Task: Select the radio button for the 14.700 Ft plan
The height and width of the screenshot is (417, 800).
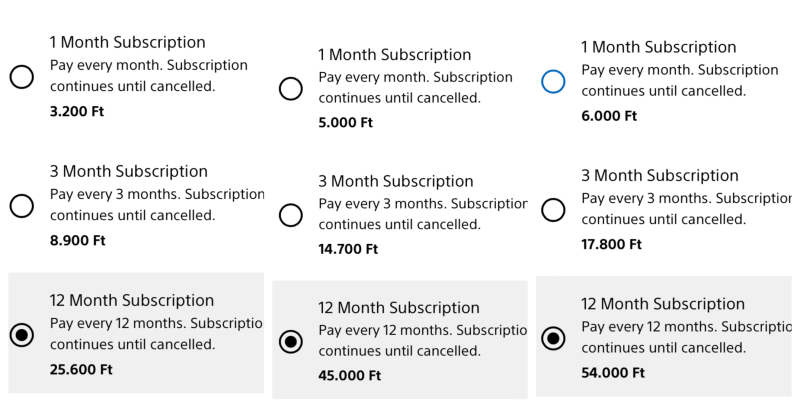Action: tap(290, 215)
